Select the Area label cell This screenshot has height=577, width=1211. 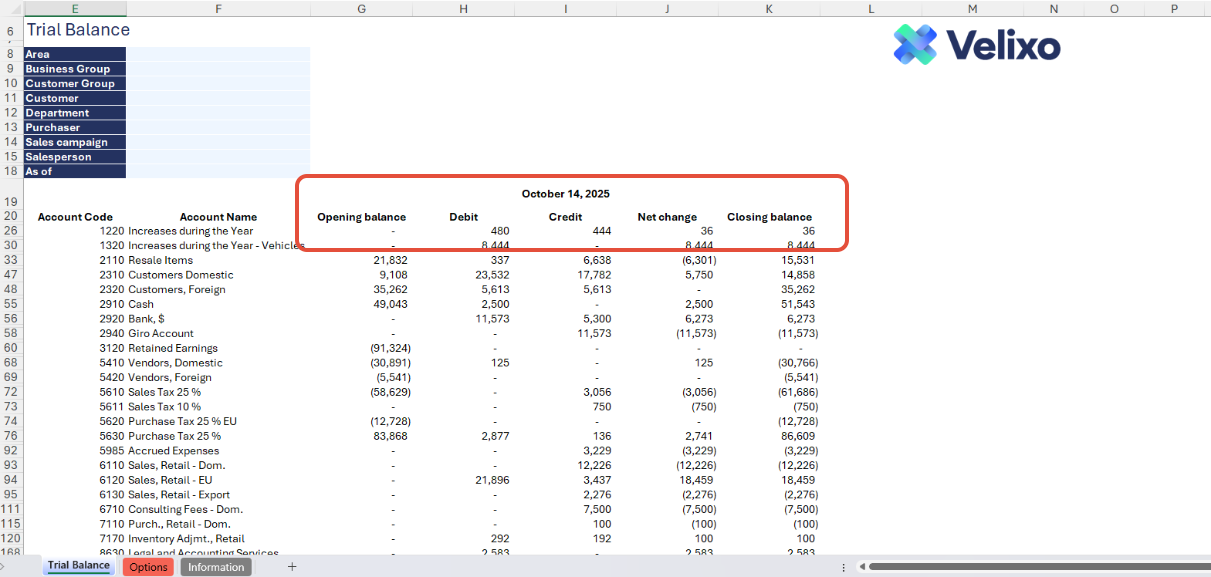(75, 54)
